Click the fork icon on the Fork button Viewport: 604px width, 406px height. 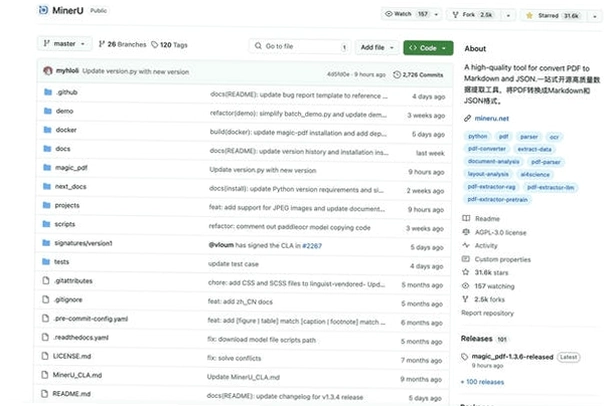[x=455, y=15]
